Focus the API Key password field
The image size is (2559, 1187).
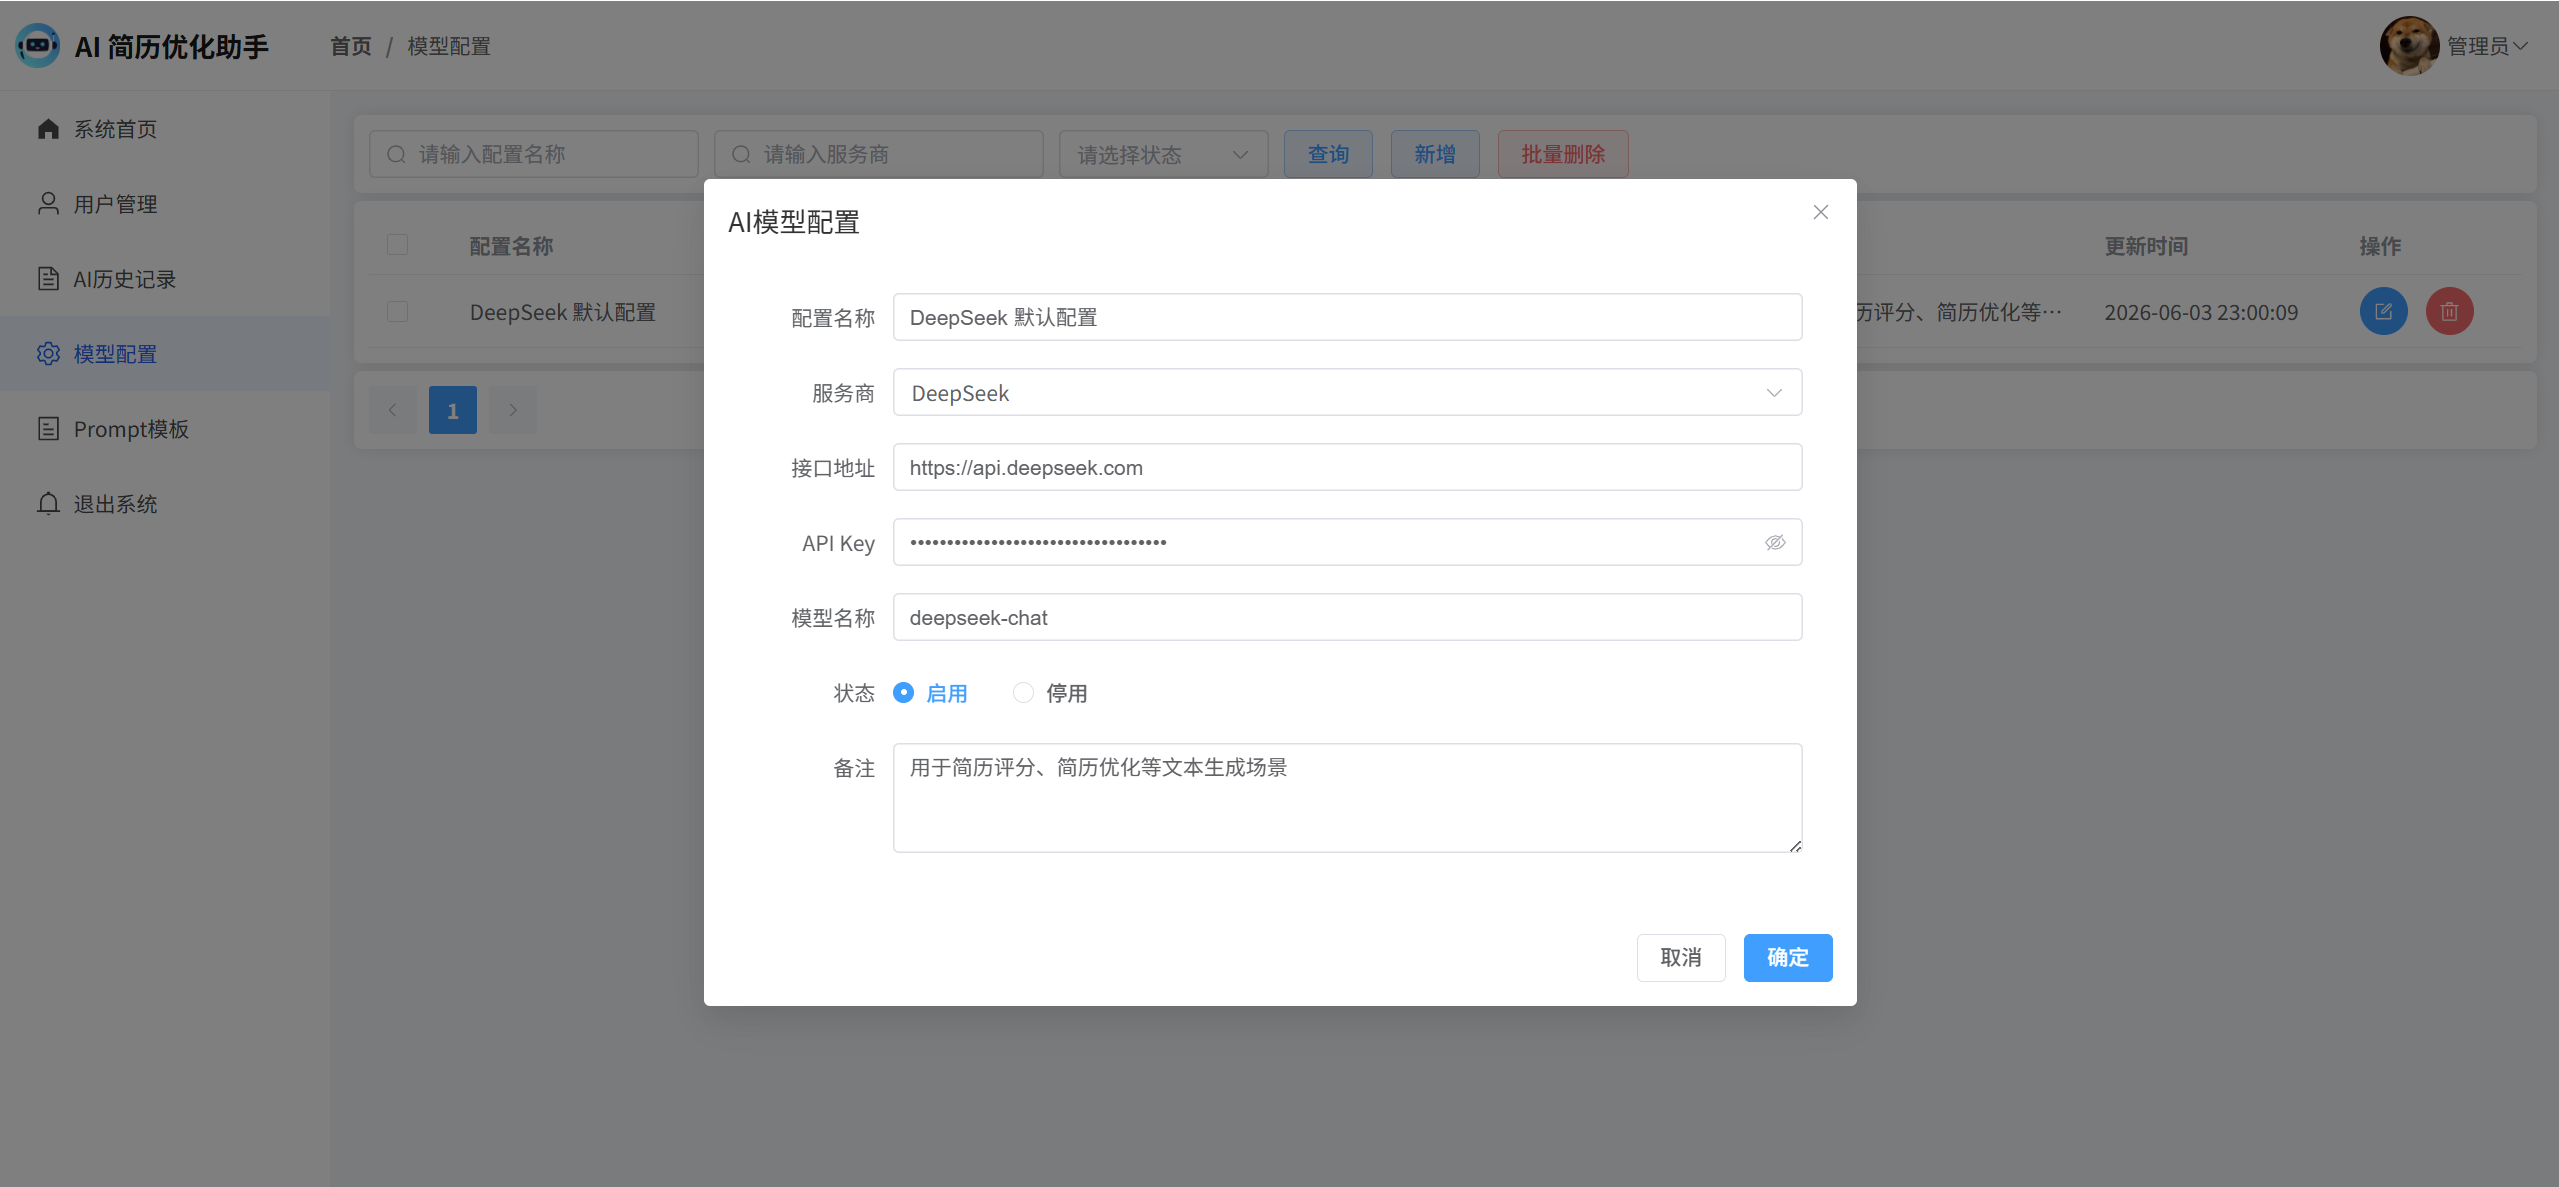[x=1347, y=542]
